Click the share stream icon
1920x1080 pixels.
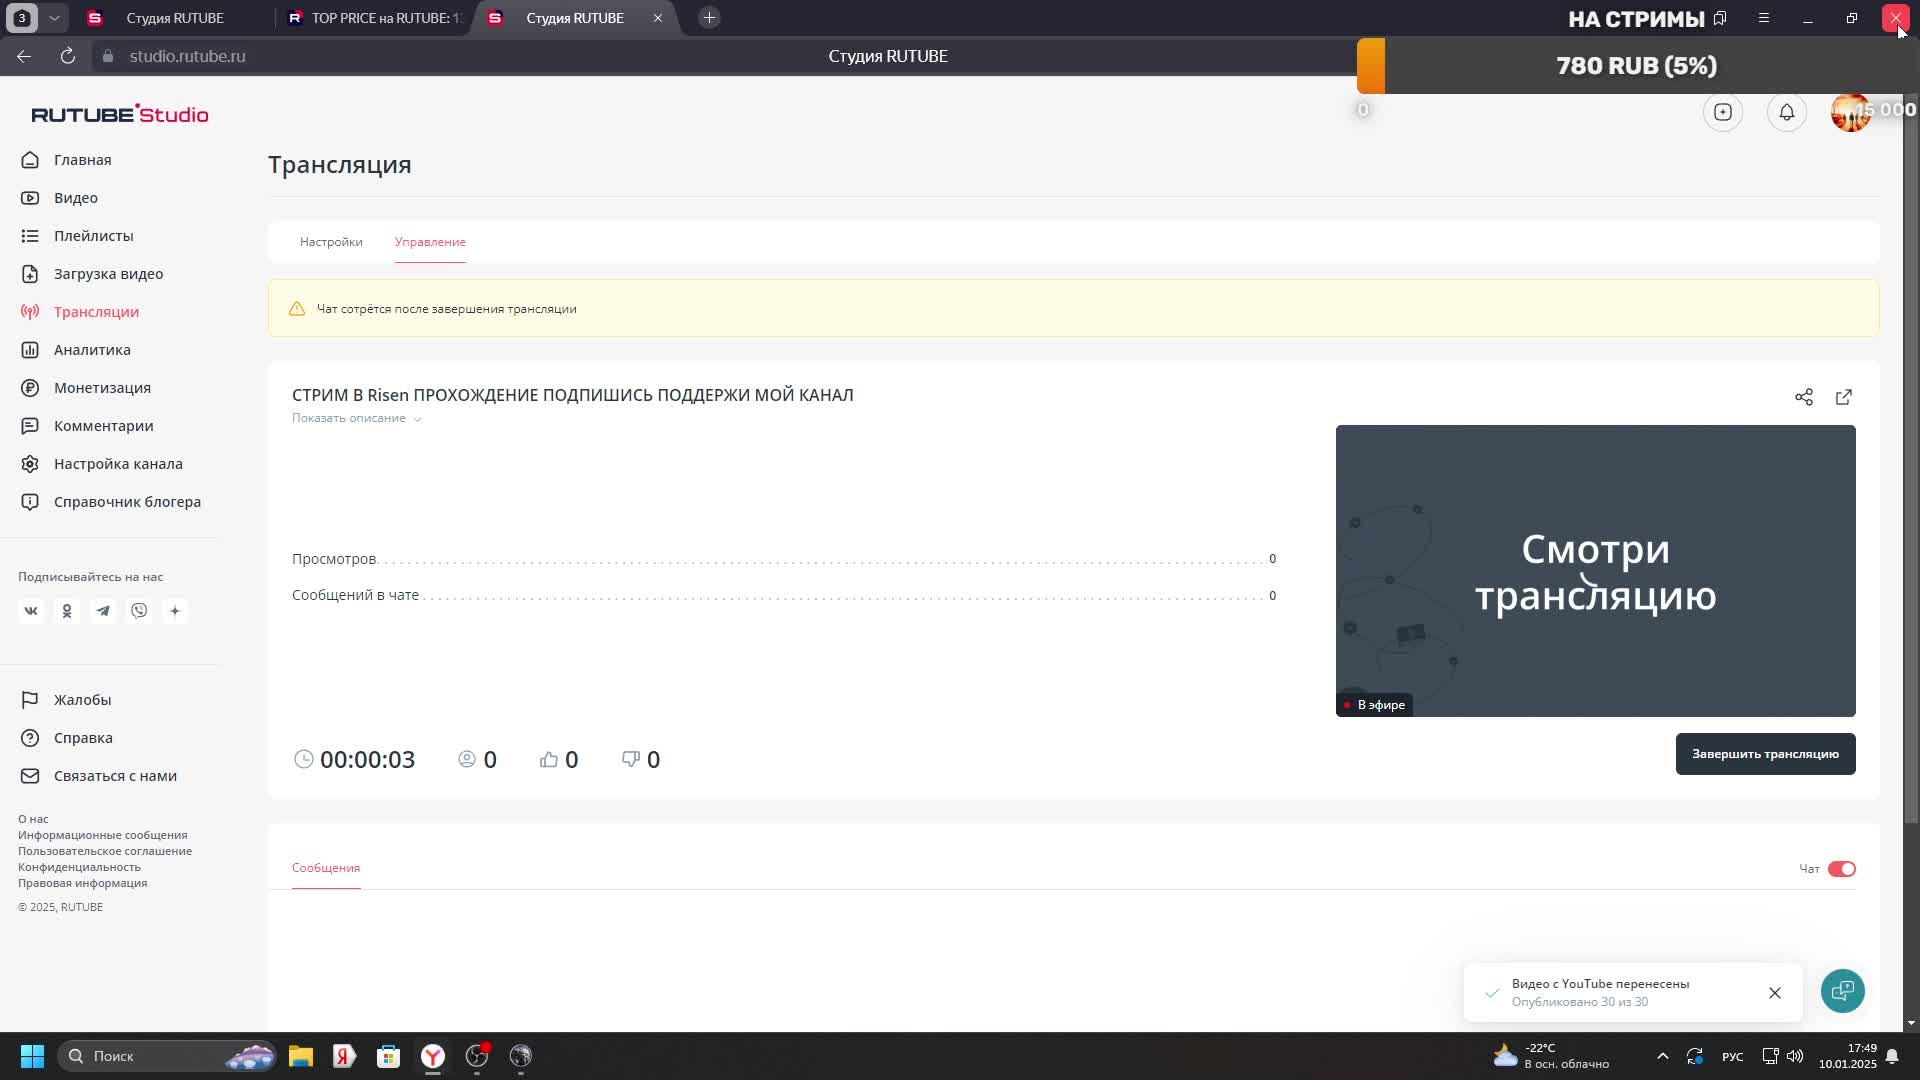[1804, 397]
